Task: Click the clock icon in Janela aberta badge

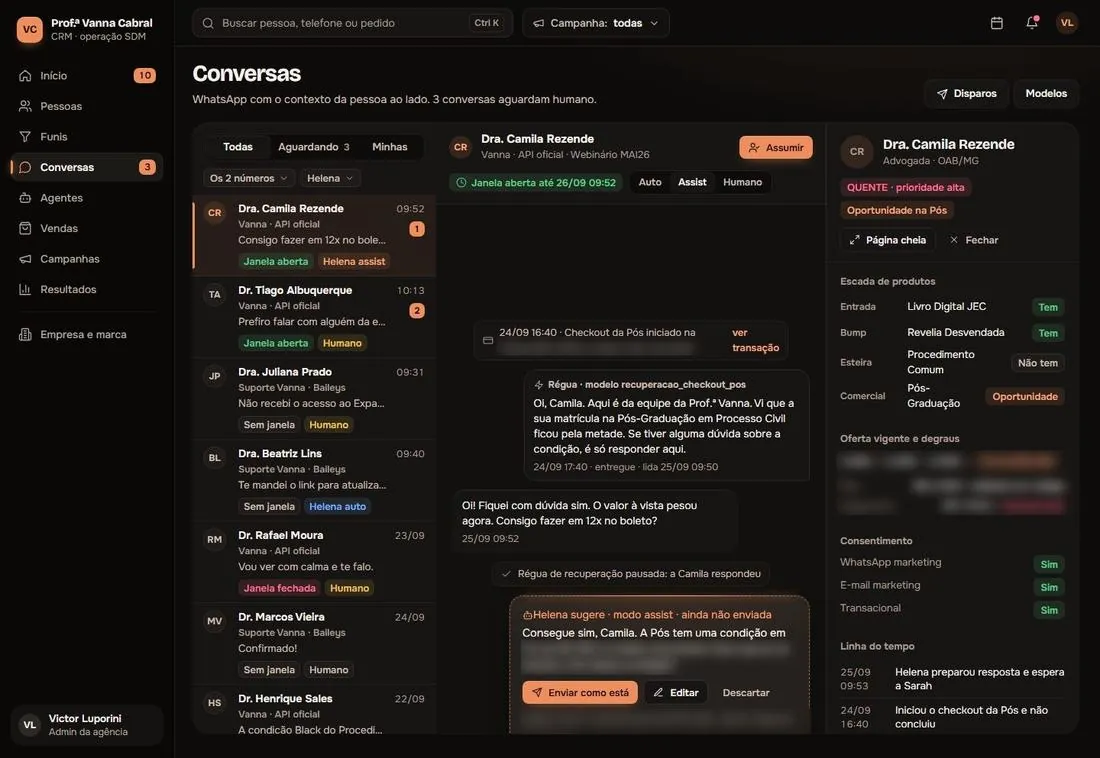Action: coord(461,182)
